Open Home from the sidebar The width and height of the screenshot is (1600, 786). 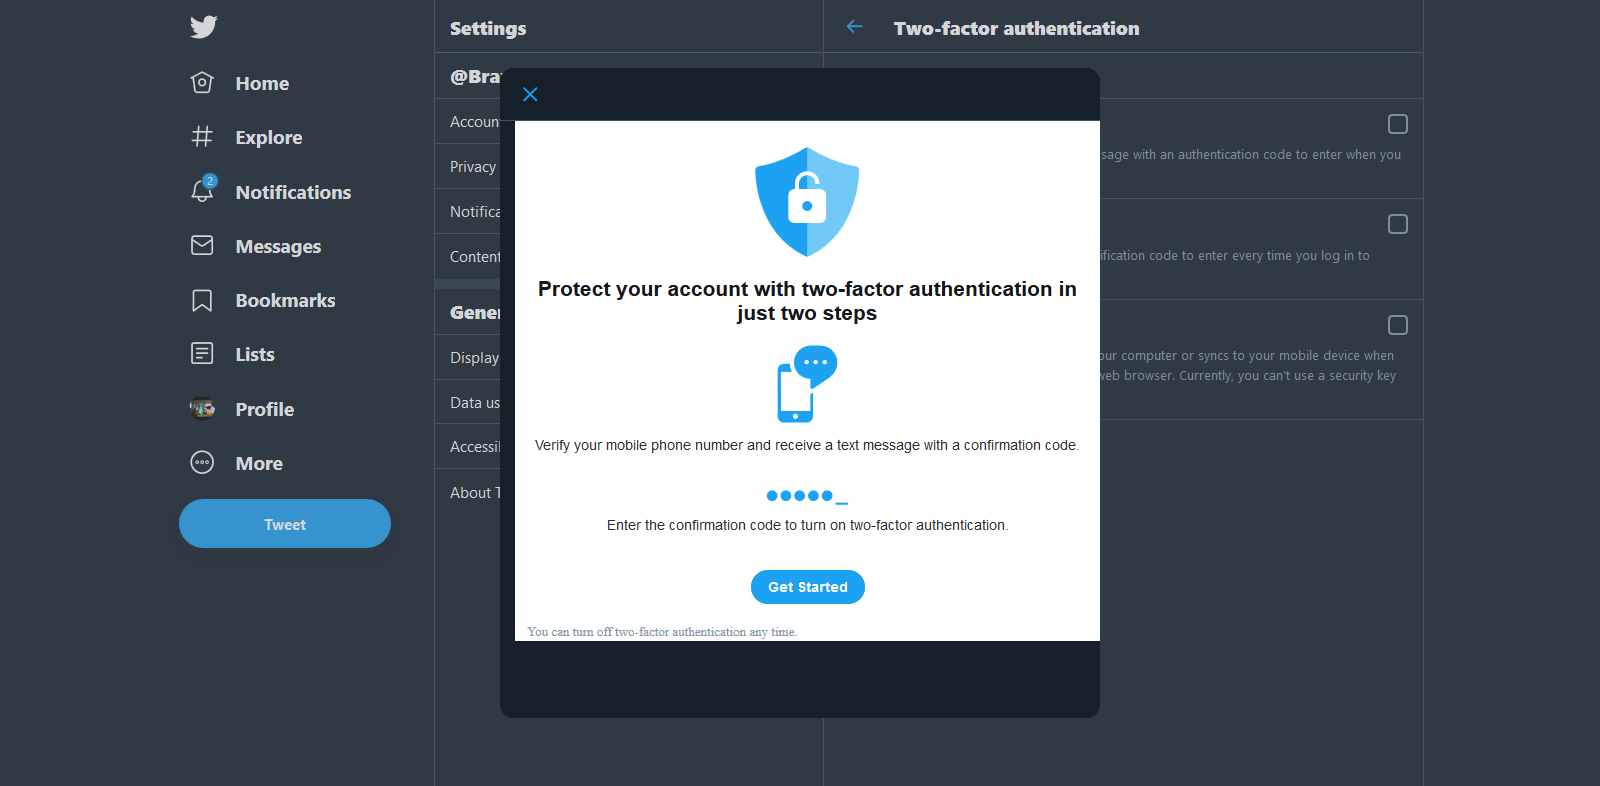point(240,83)
